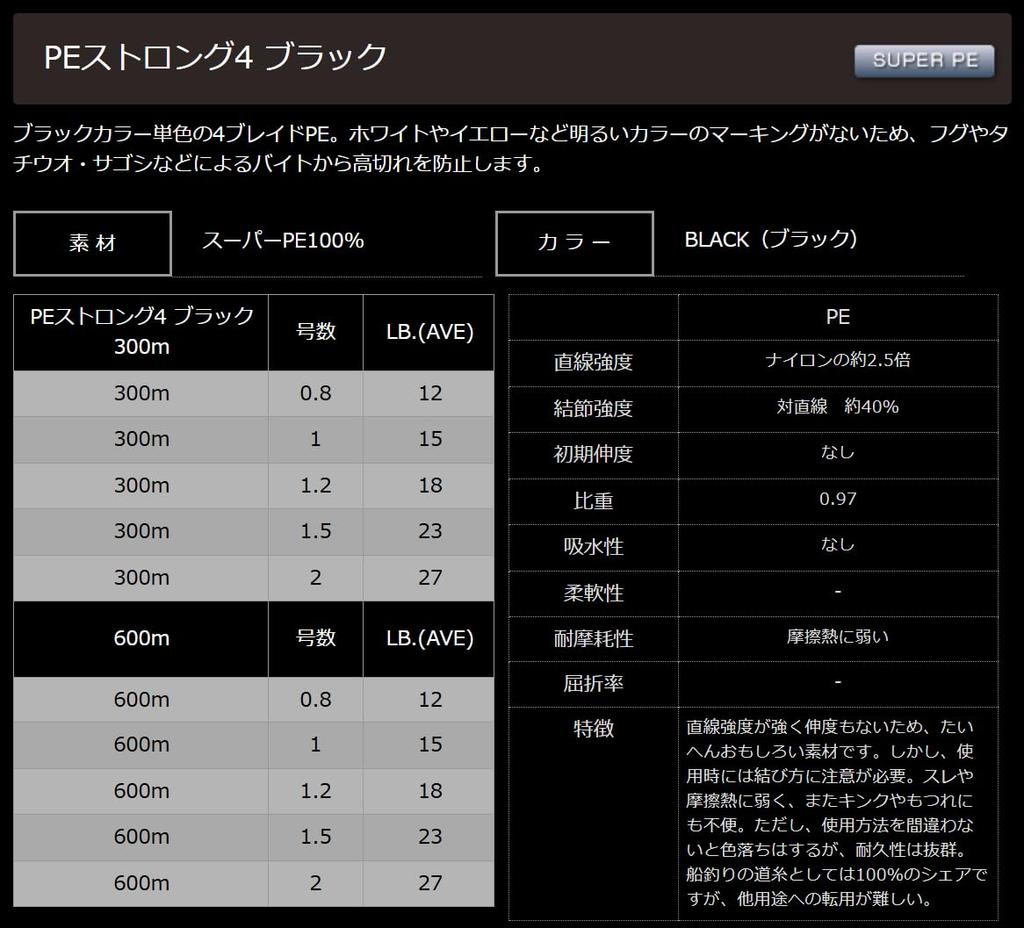Expand the 300m table section header
Screen dimensions: 1024x928
(139, 333)
